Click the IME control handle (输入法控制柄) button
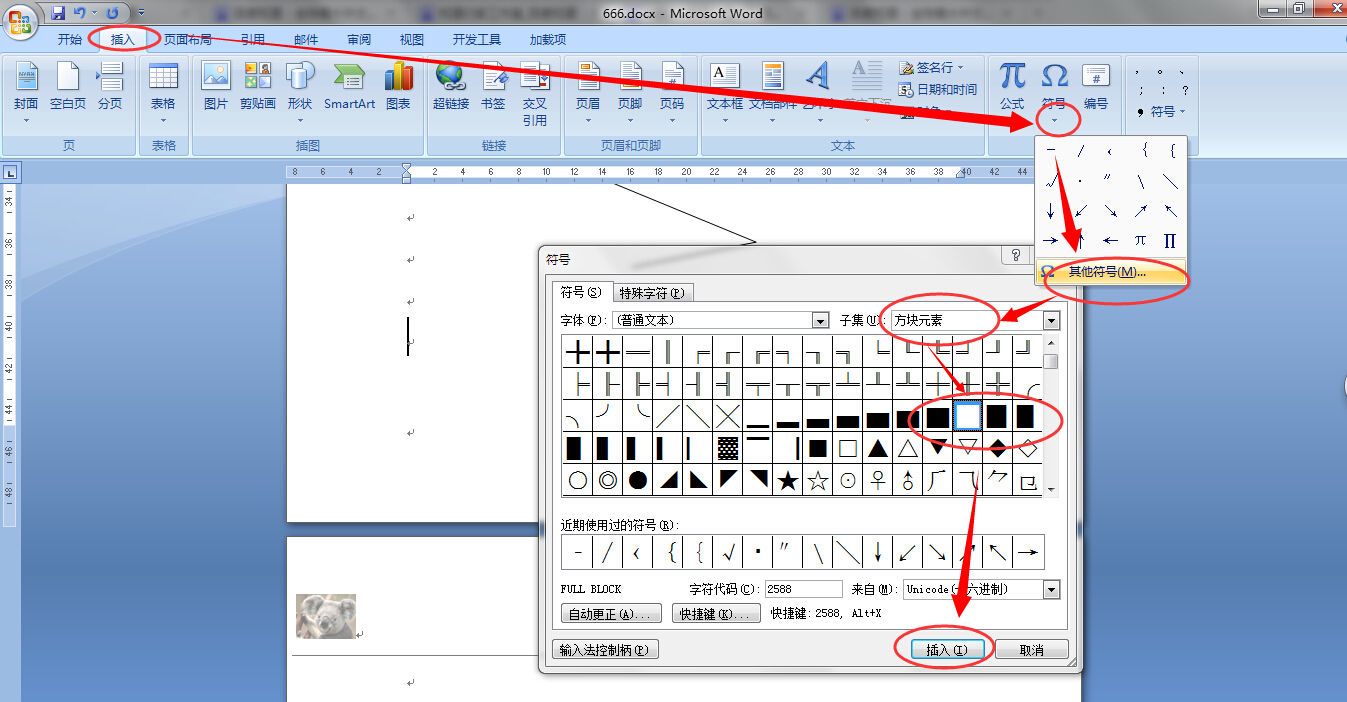Viewport: 1347px width, 702px height. point(605,650)
